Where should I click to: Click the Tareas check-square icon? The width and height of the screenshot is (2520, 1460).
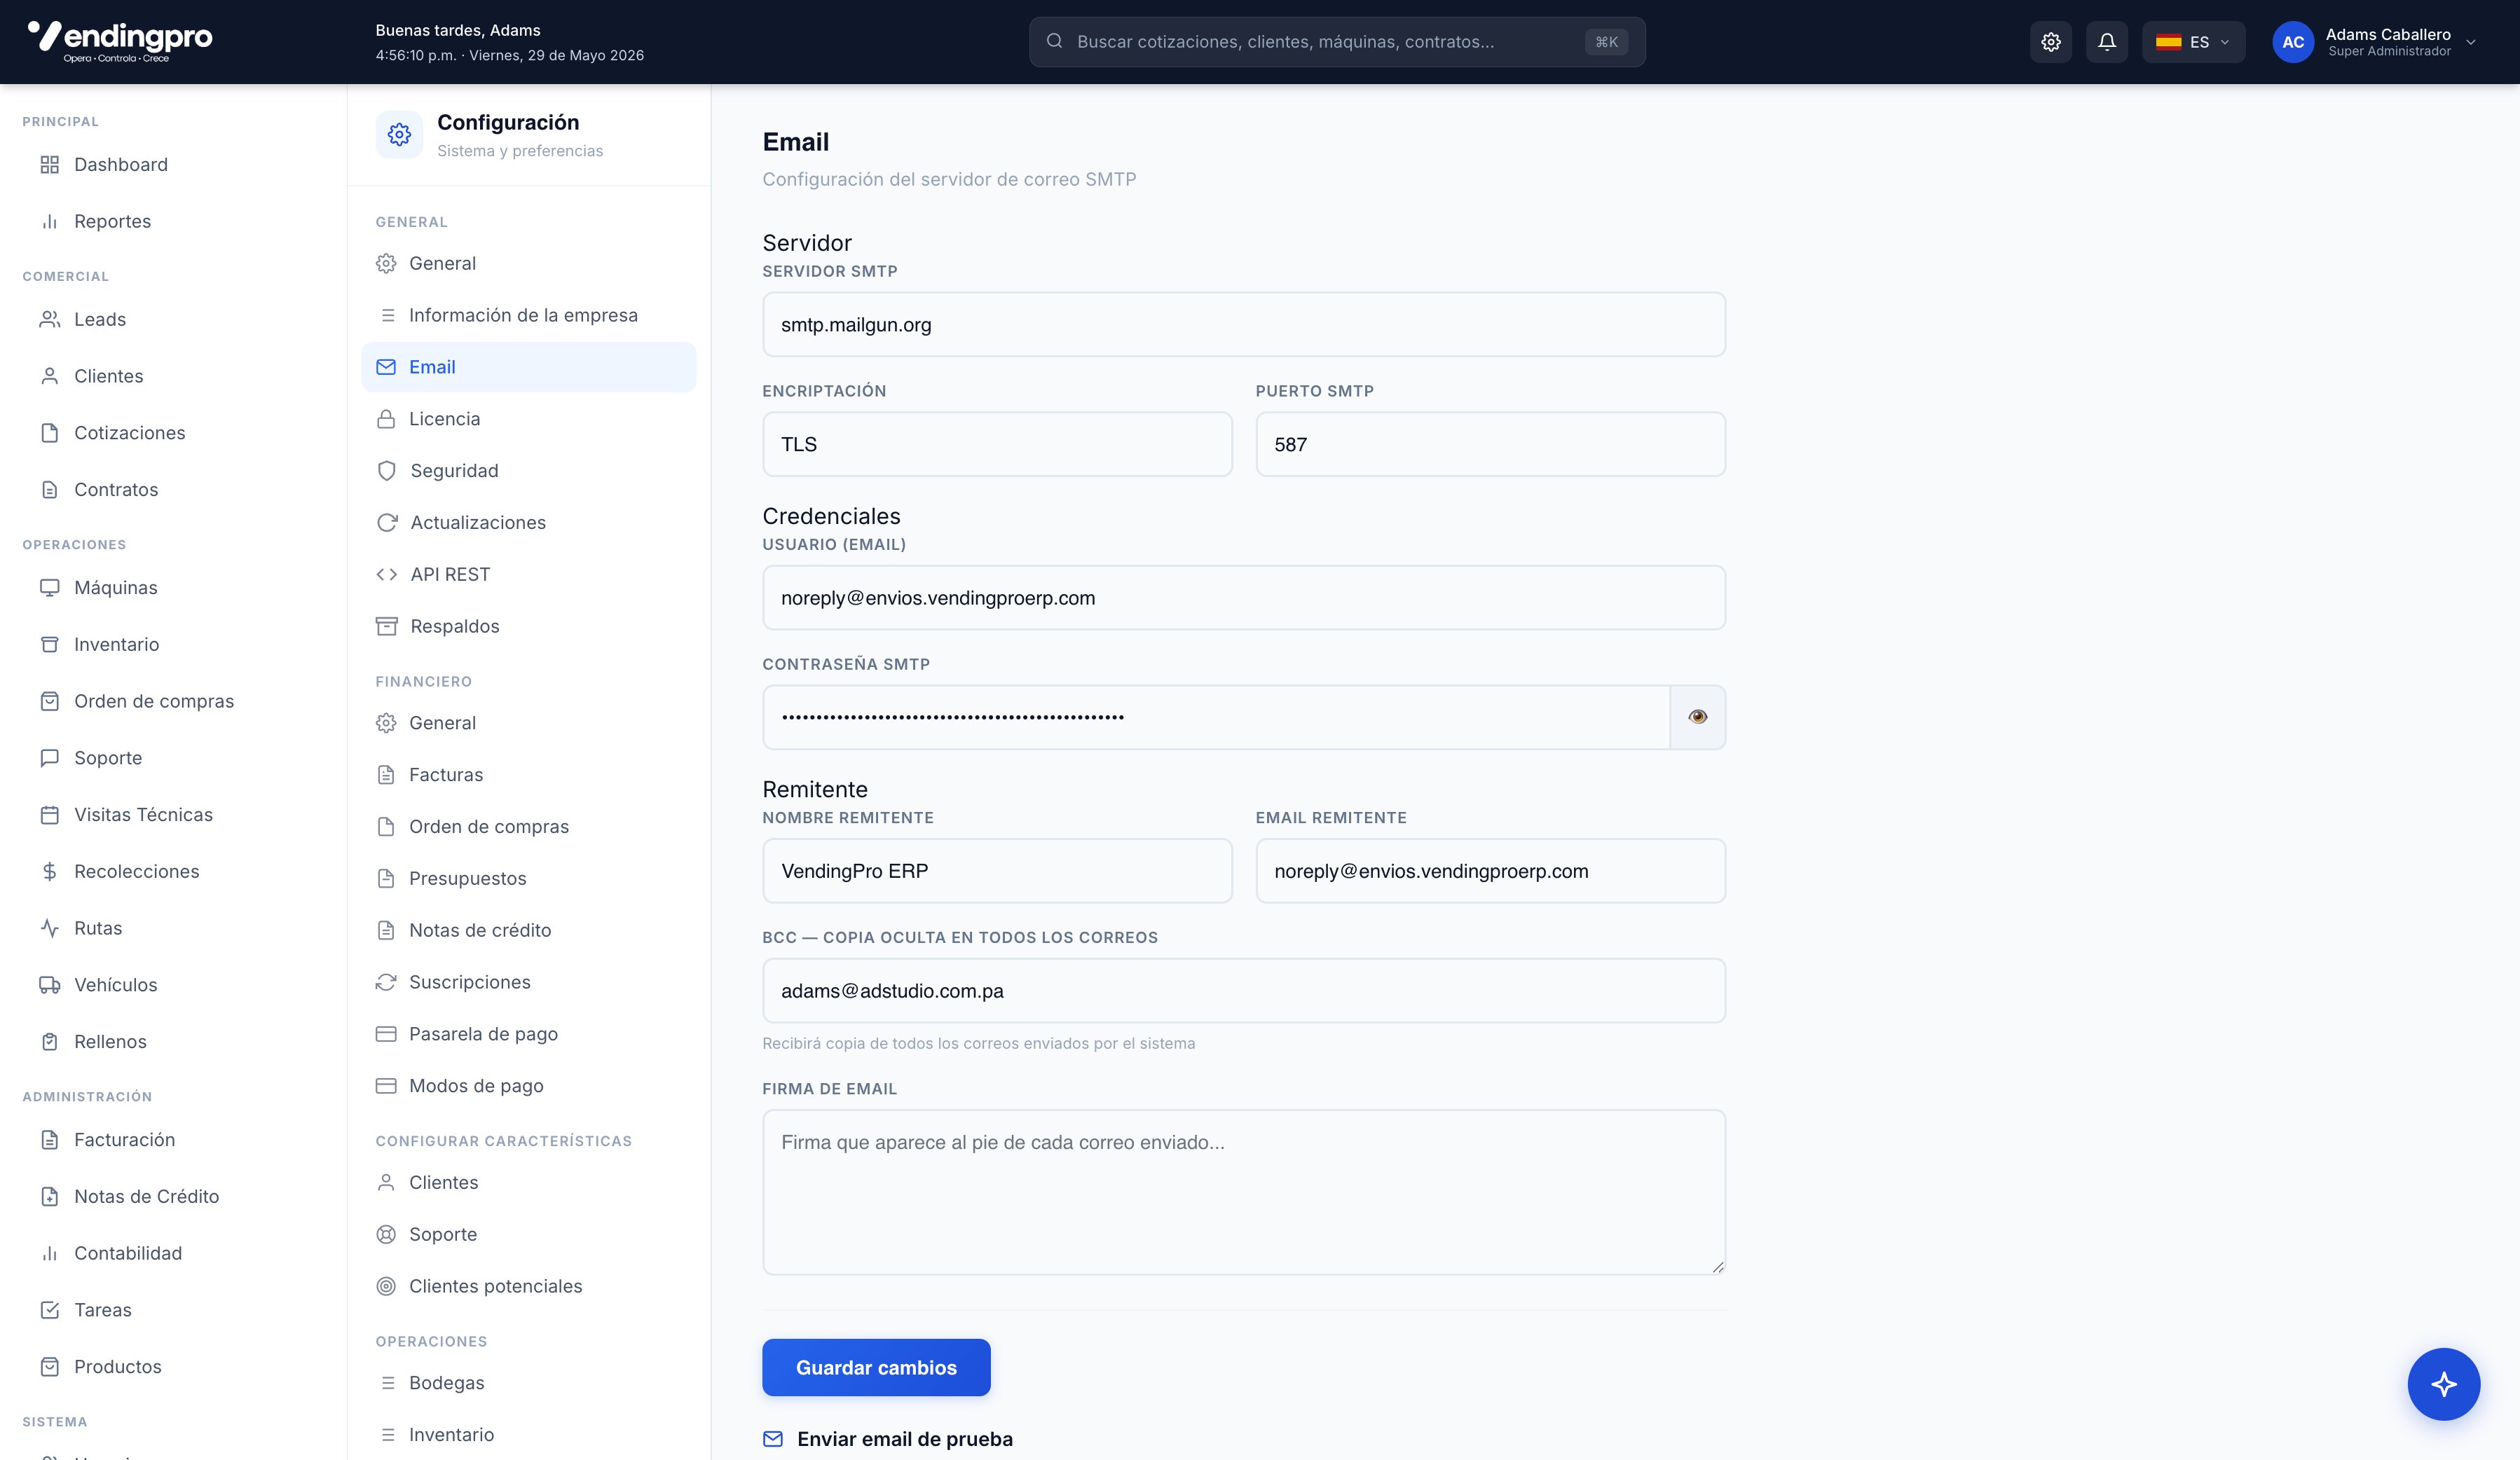point(49,1310)
